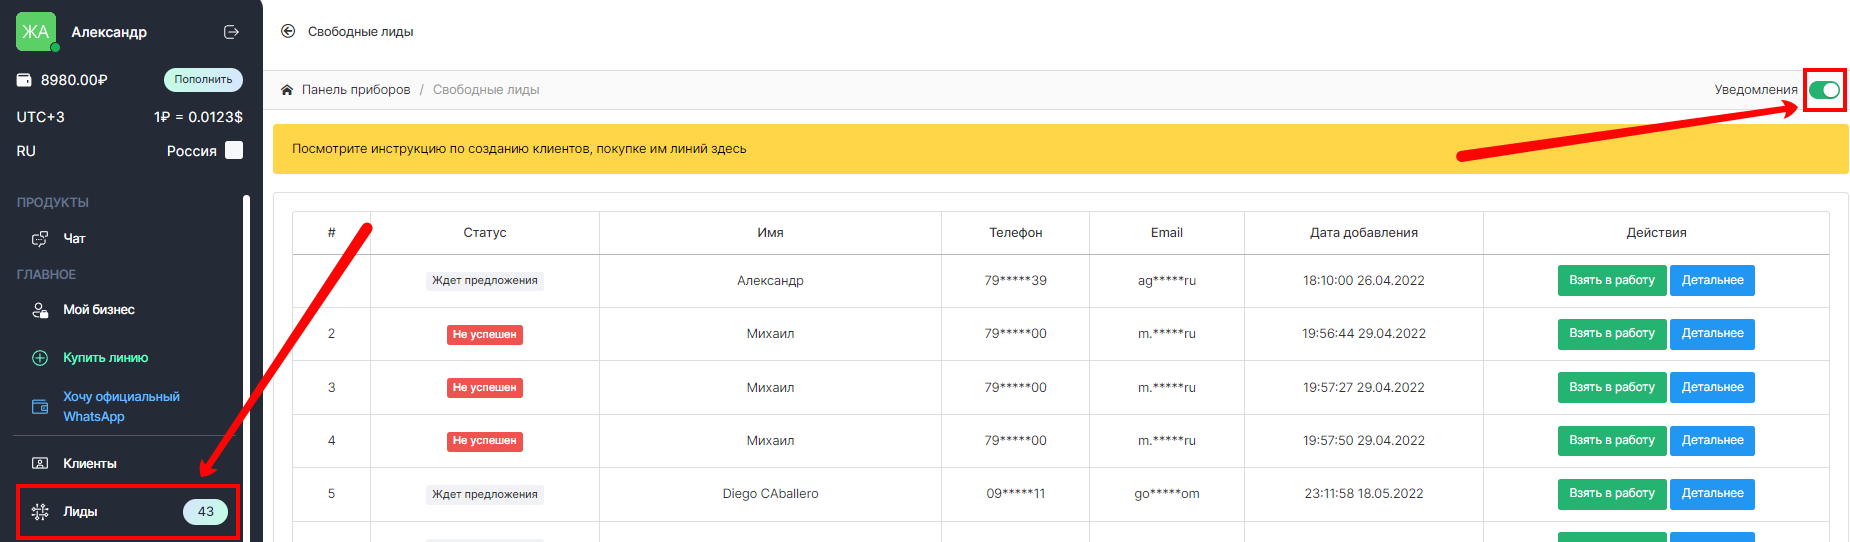This screenshot has height=542, width=1850.
Task: Click the wallet icon by the balance
Action: click(24, 80)
